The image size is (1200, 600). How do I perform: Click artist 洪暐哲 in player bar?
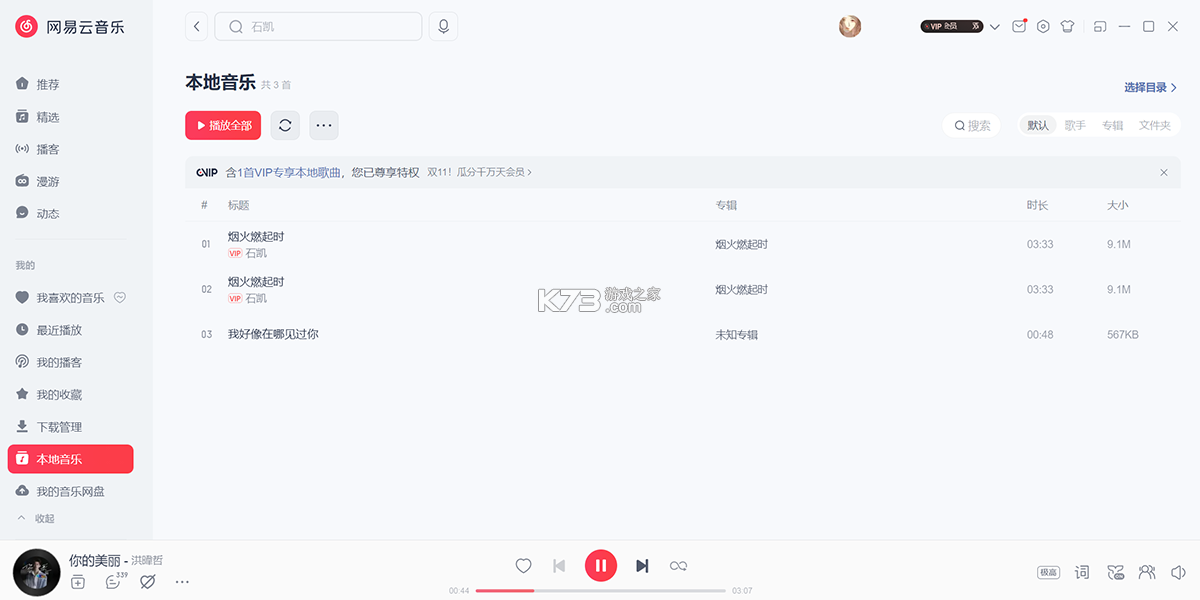pyautogui.click(x=147, y=560)
